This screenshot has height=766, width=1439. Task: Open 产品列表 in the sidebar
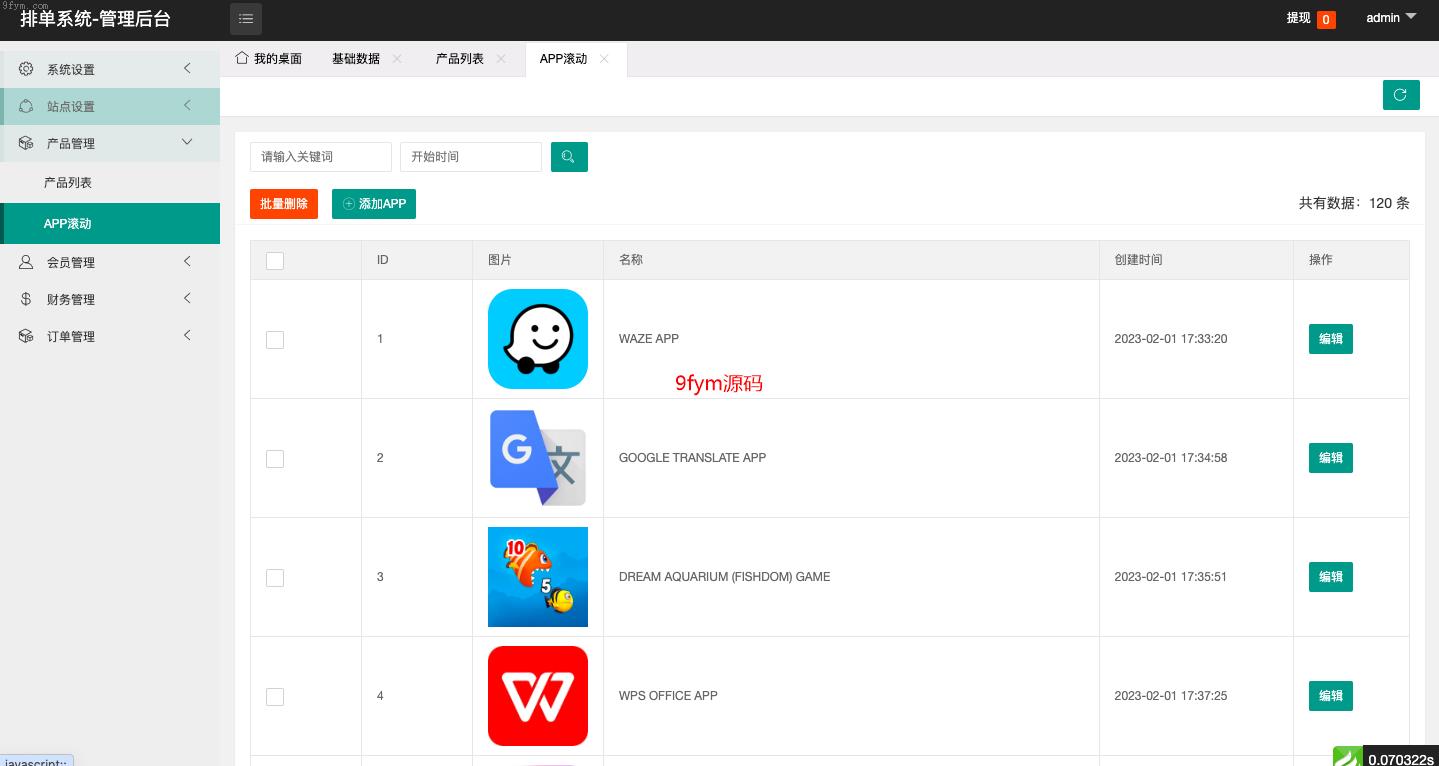coord(68,183)
